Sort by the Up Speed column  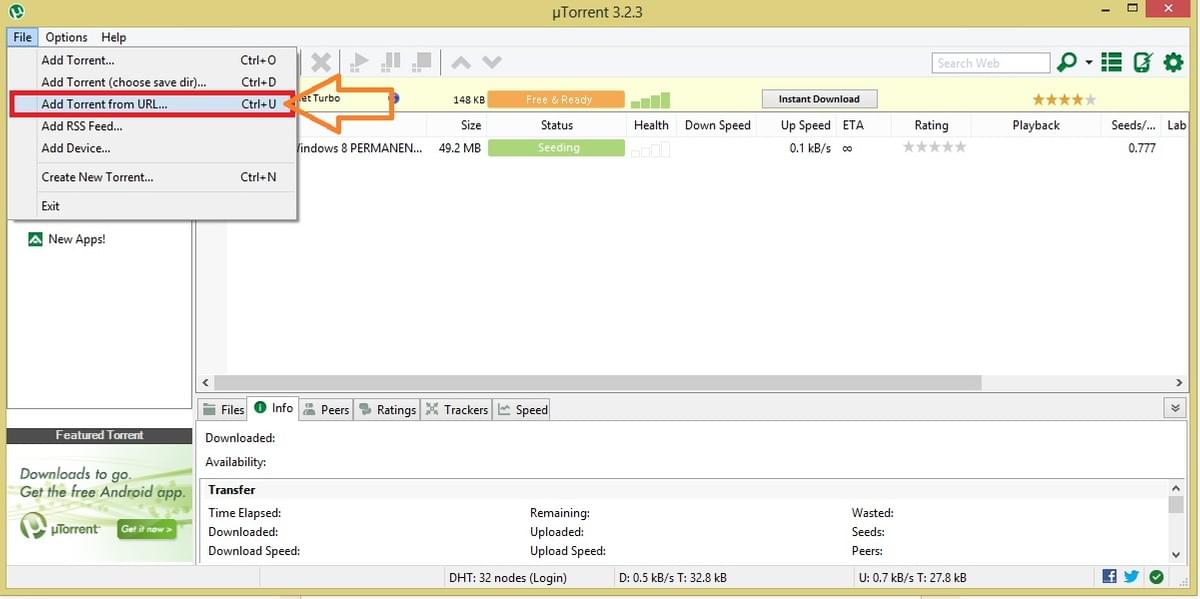pos(796,125)
